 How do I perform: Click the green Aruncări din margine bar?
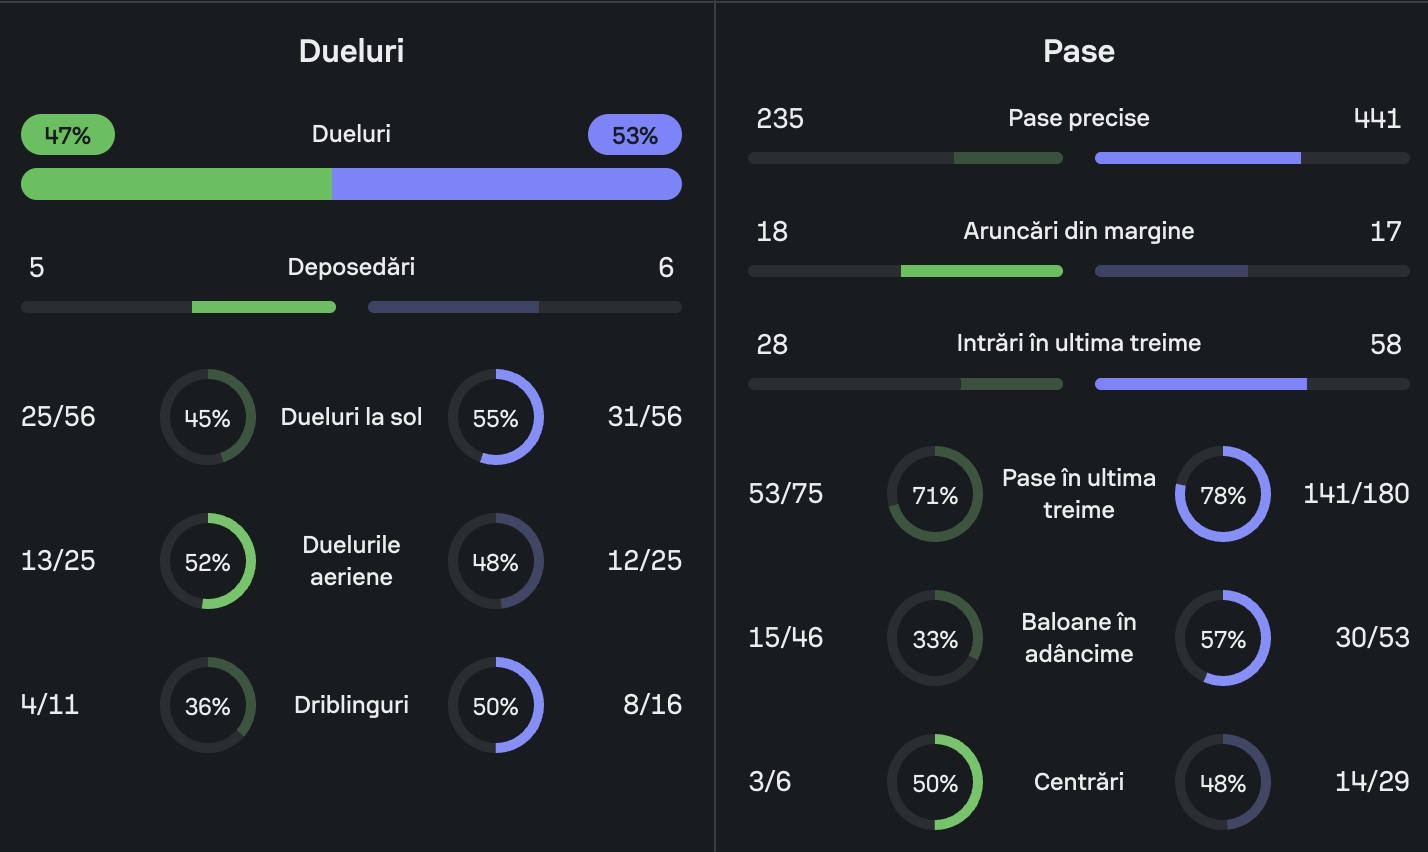[x=981, y=271]
